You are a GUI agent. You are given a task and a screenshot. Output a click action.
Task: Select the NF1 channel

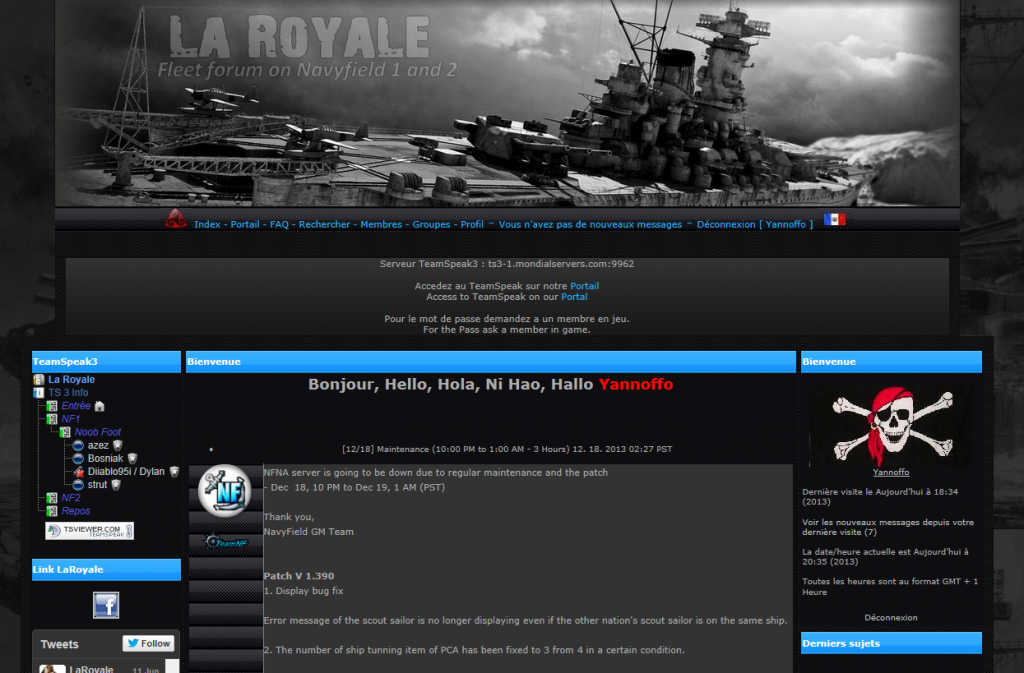[71, 419]
